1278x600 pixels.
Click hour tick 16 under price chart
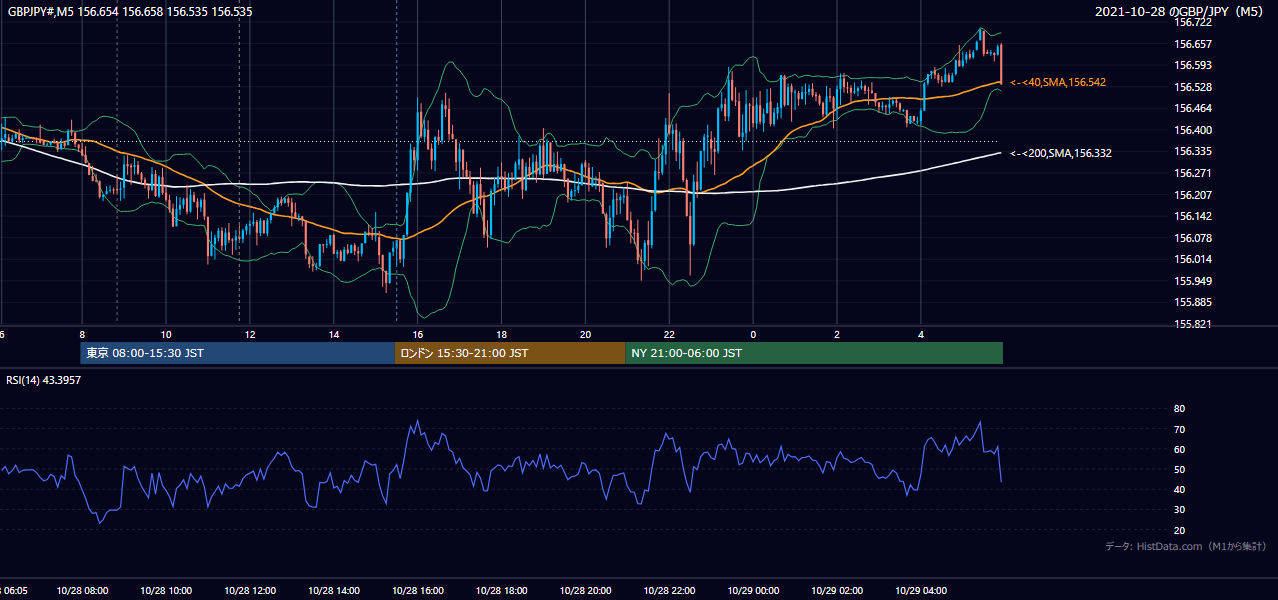click(x=418, y=335)
